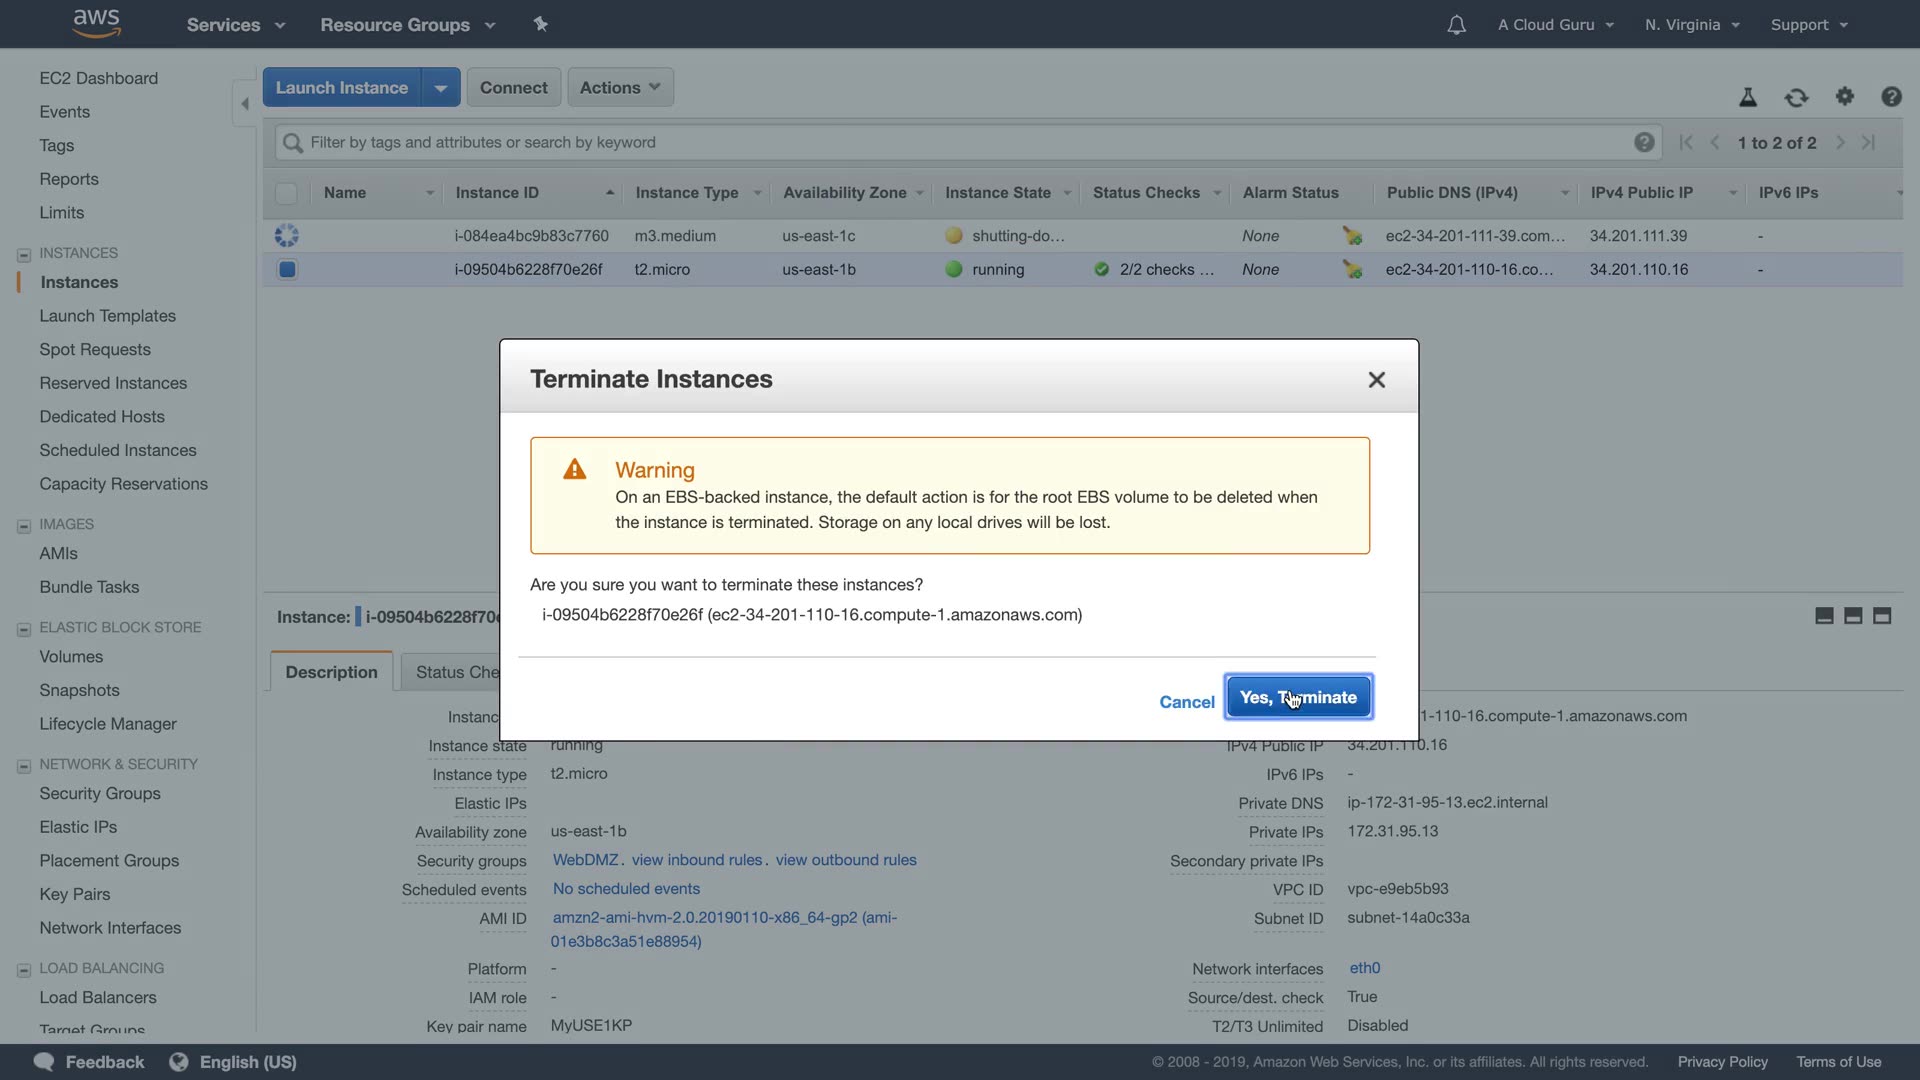Click the help question mark icon
The height and width of the screenshot is (1080, 1920).
[x=1891, y=97]
